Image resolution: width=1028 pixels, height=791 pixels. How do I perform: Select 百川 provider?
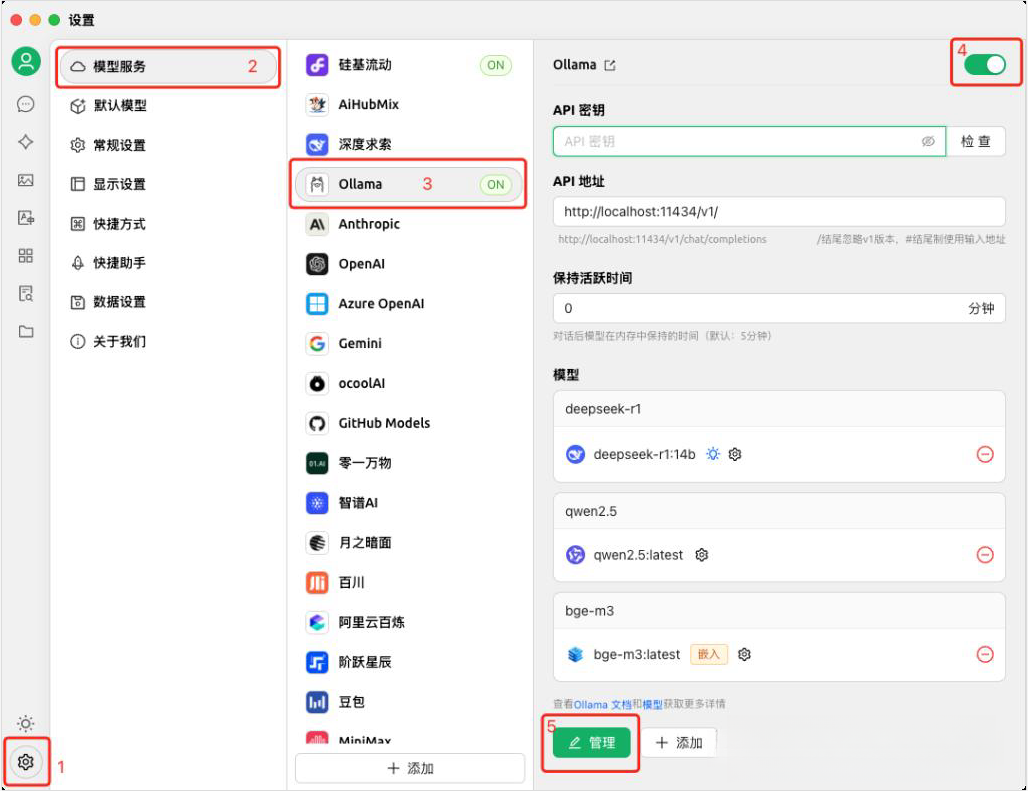click(x=409, y=583)
